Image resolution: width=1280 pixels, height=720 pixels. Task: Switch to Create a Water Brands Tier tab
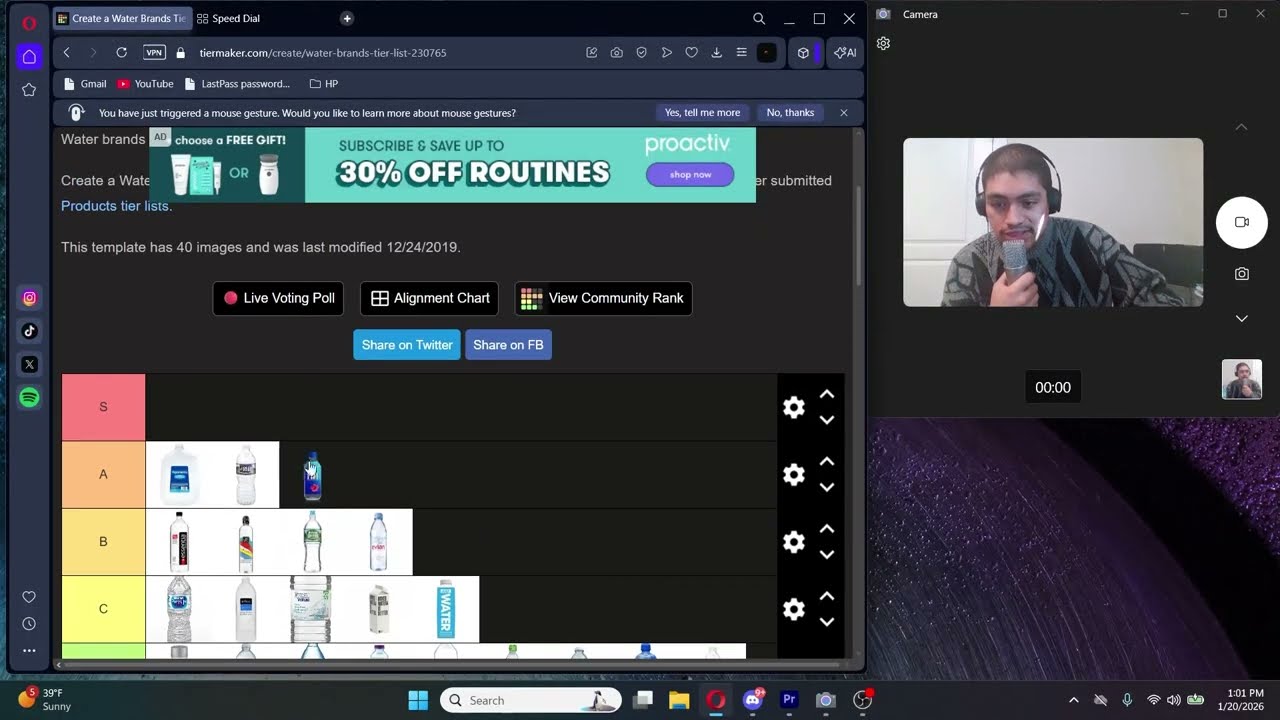point(121,18)
